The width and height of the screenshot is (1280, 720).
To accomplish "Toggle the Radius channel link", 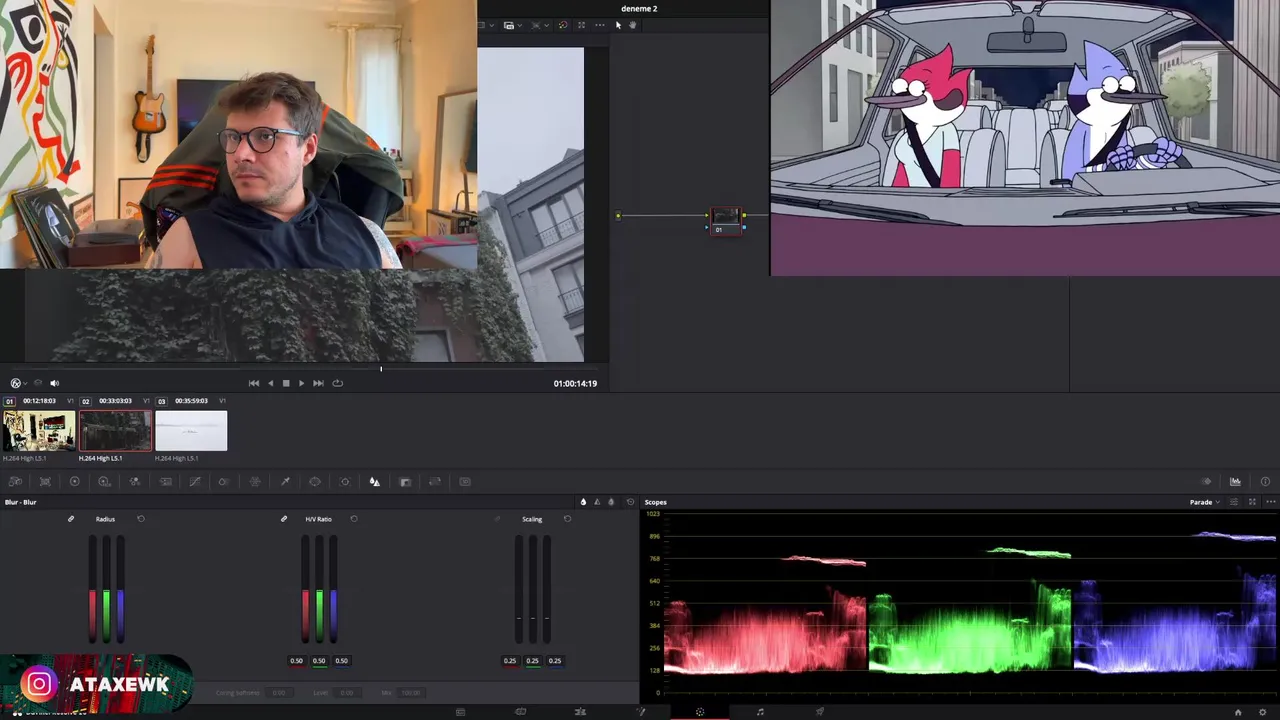I will click(x=71, y=519).
